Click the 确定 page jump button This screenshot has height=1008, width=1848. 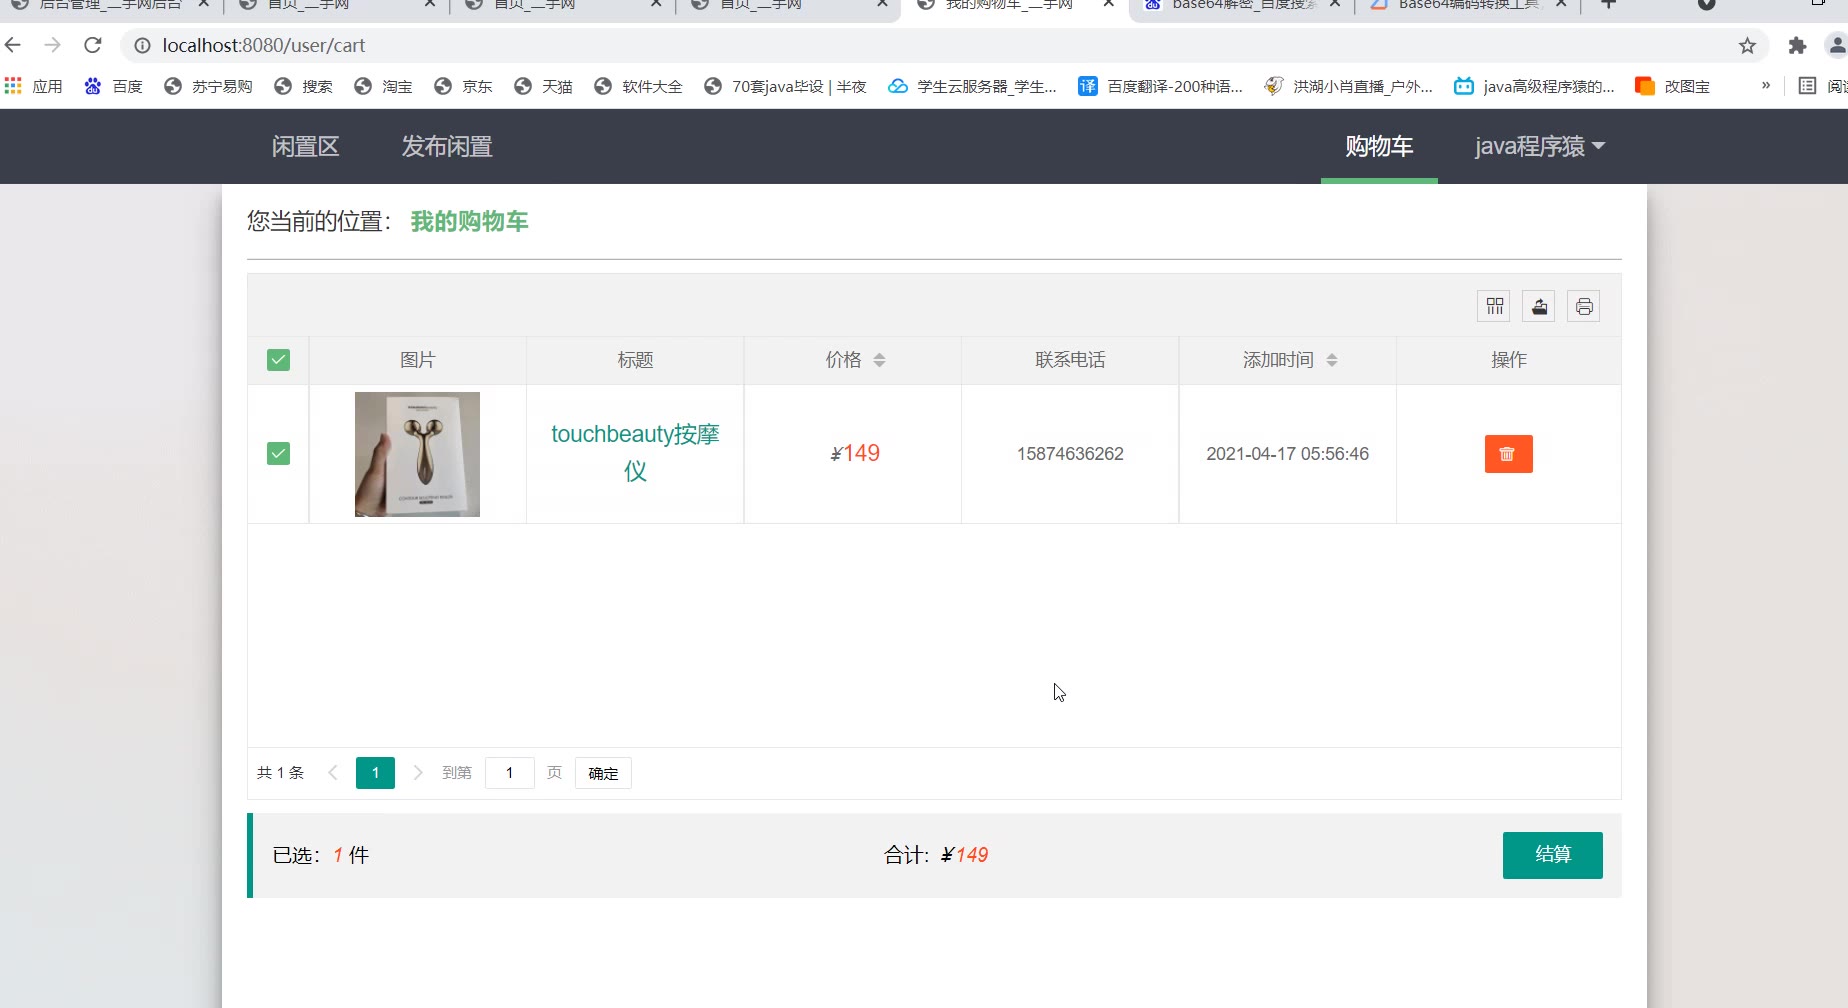[603, 773]
